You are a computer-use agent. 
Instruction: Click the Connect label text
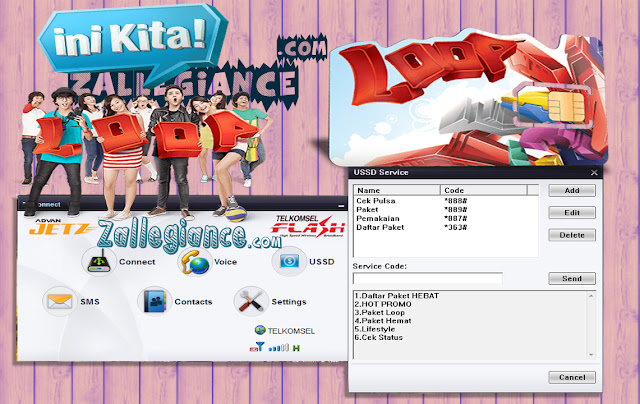point(137,262)
